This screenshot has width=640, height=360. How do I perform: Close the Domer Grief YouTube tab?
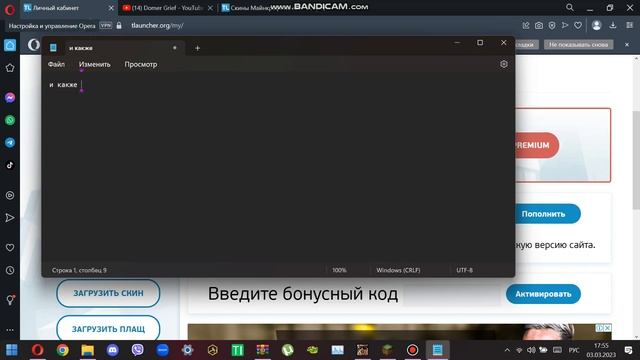(x=210, y=8)
